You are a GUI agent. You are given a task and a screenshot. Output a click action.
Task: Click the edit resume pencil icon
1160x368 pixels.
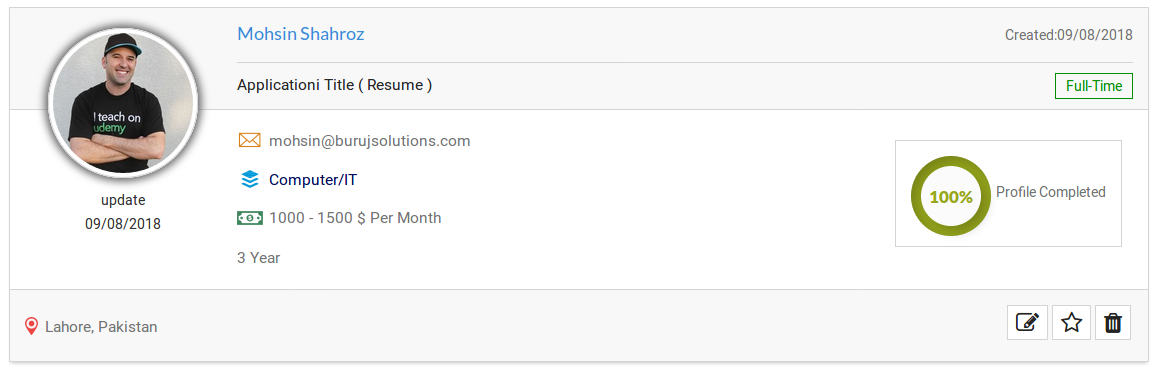pos(1028,323)
